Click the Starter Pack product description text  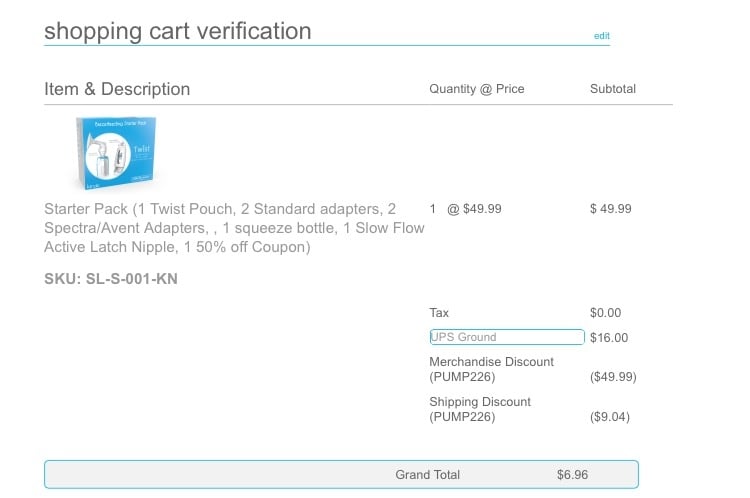click(x=234, y=228)
